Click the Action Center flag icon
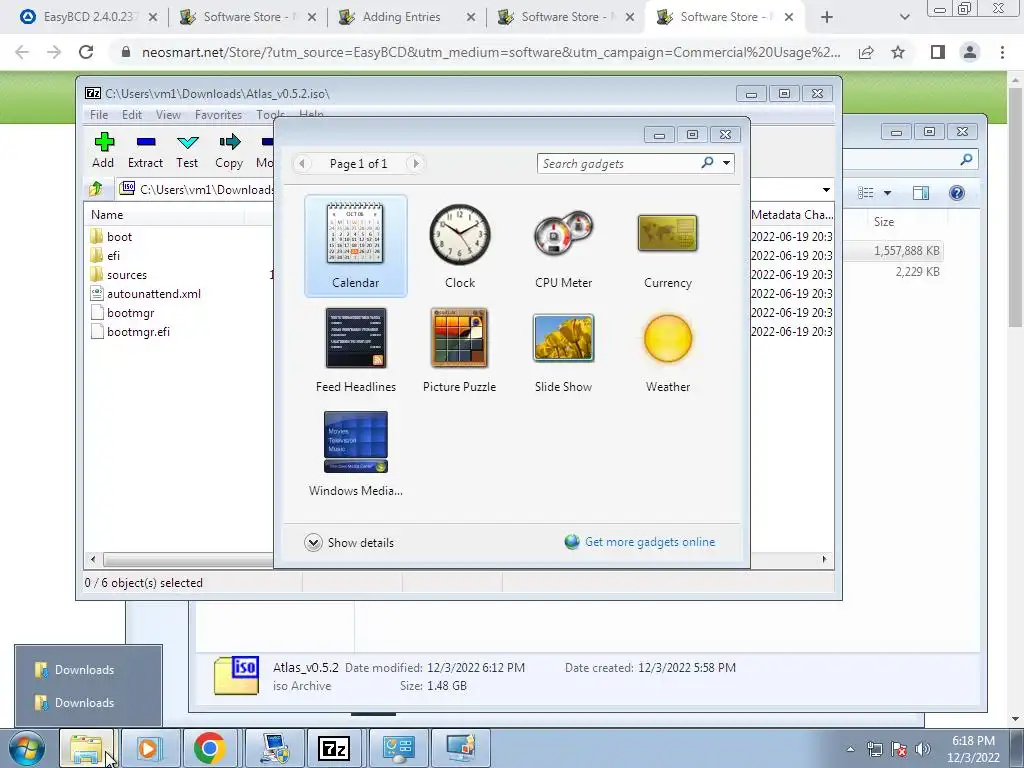The width and height of the screenshot is (1024, 768). pyautogui.click(x=899, y=749)
